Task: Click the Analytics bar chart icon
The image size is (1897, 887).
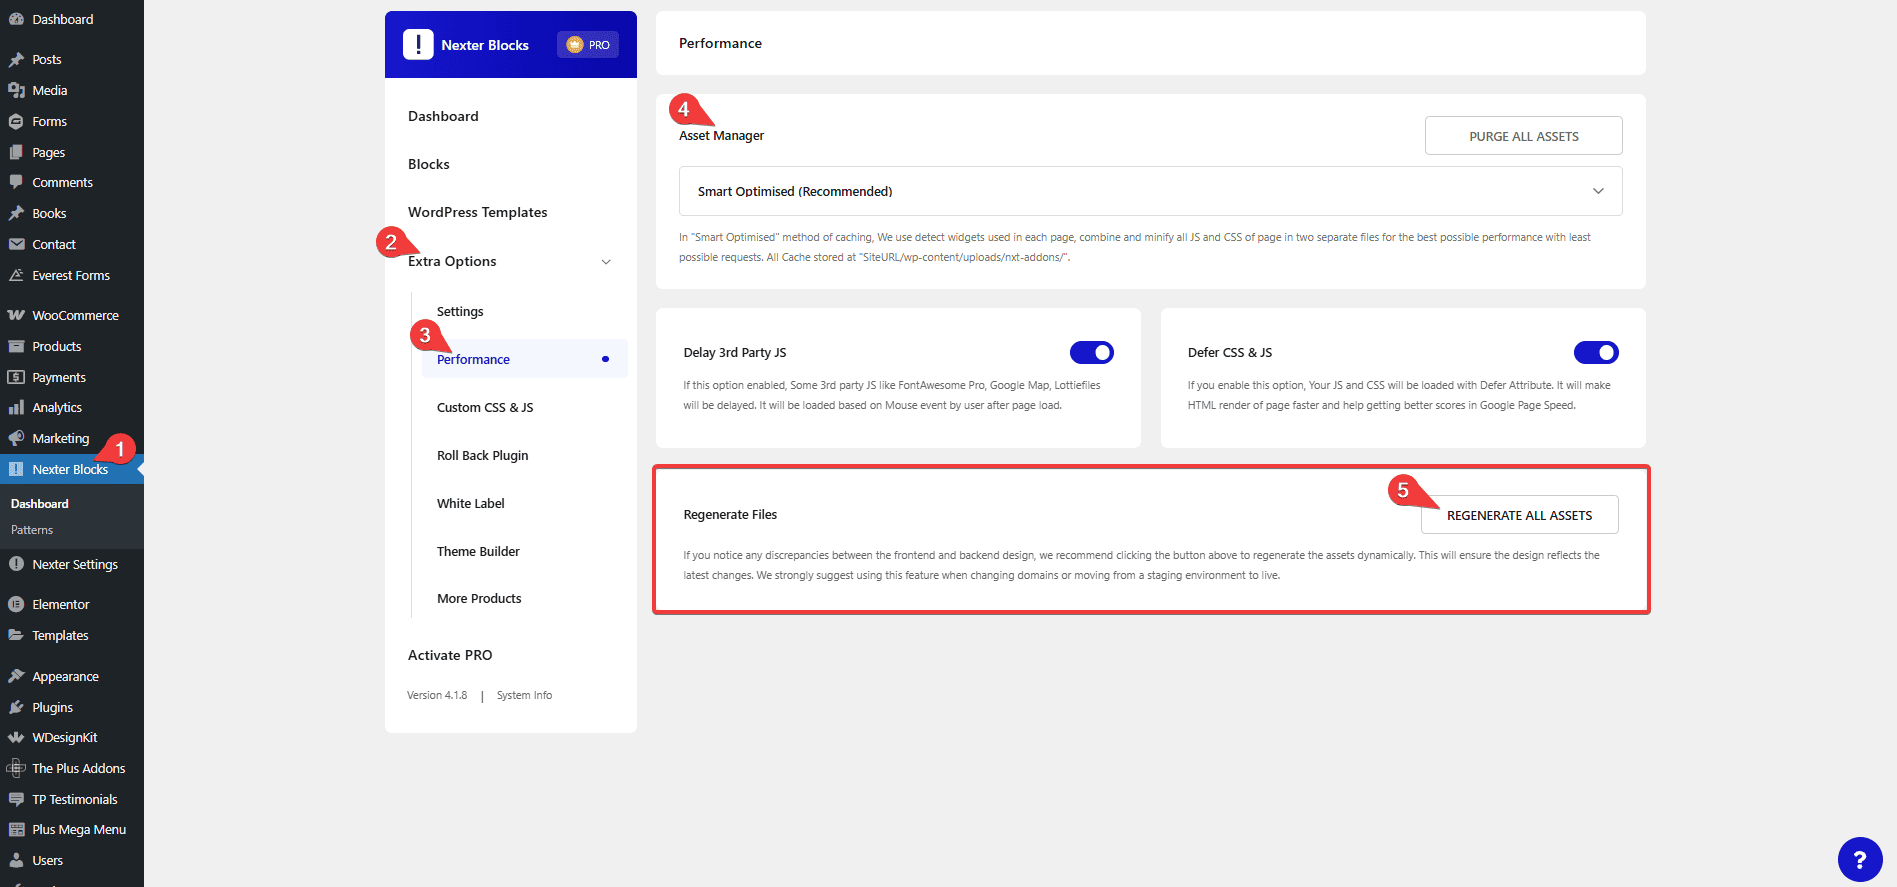Action: [x=16, y=408]
